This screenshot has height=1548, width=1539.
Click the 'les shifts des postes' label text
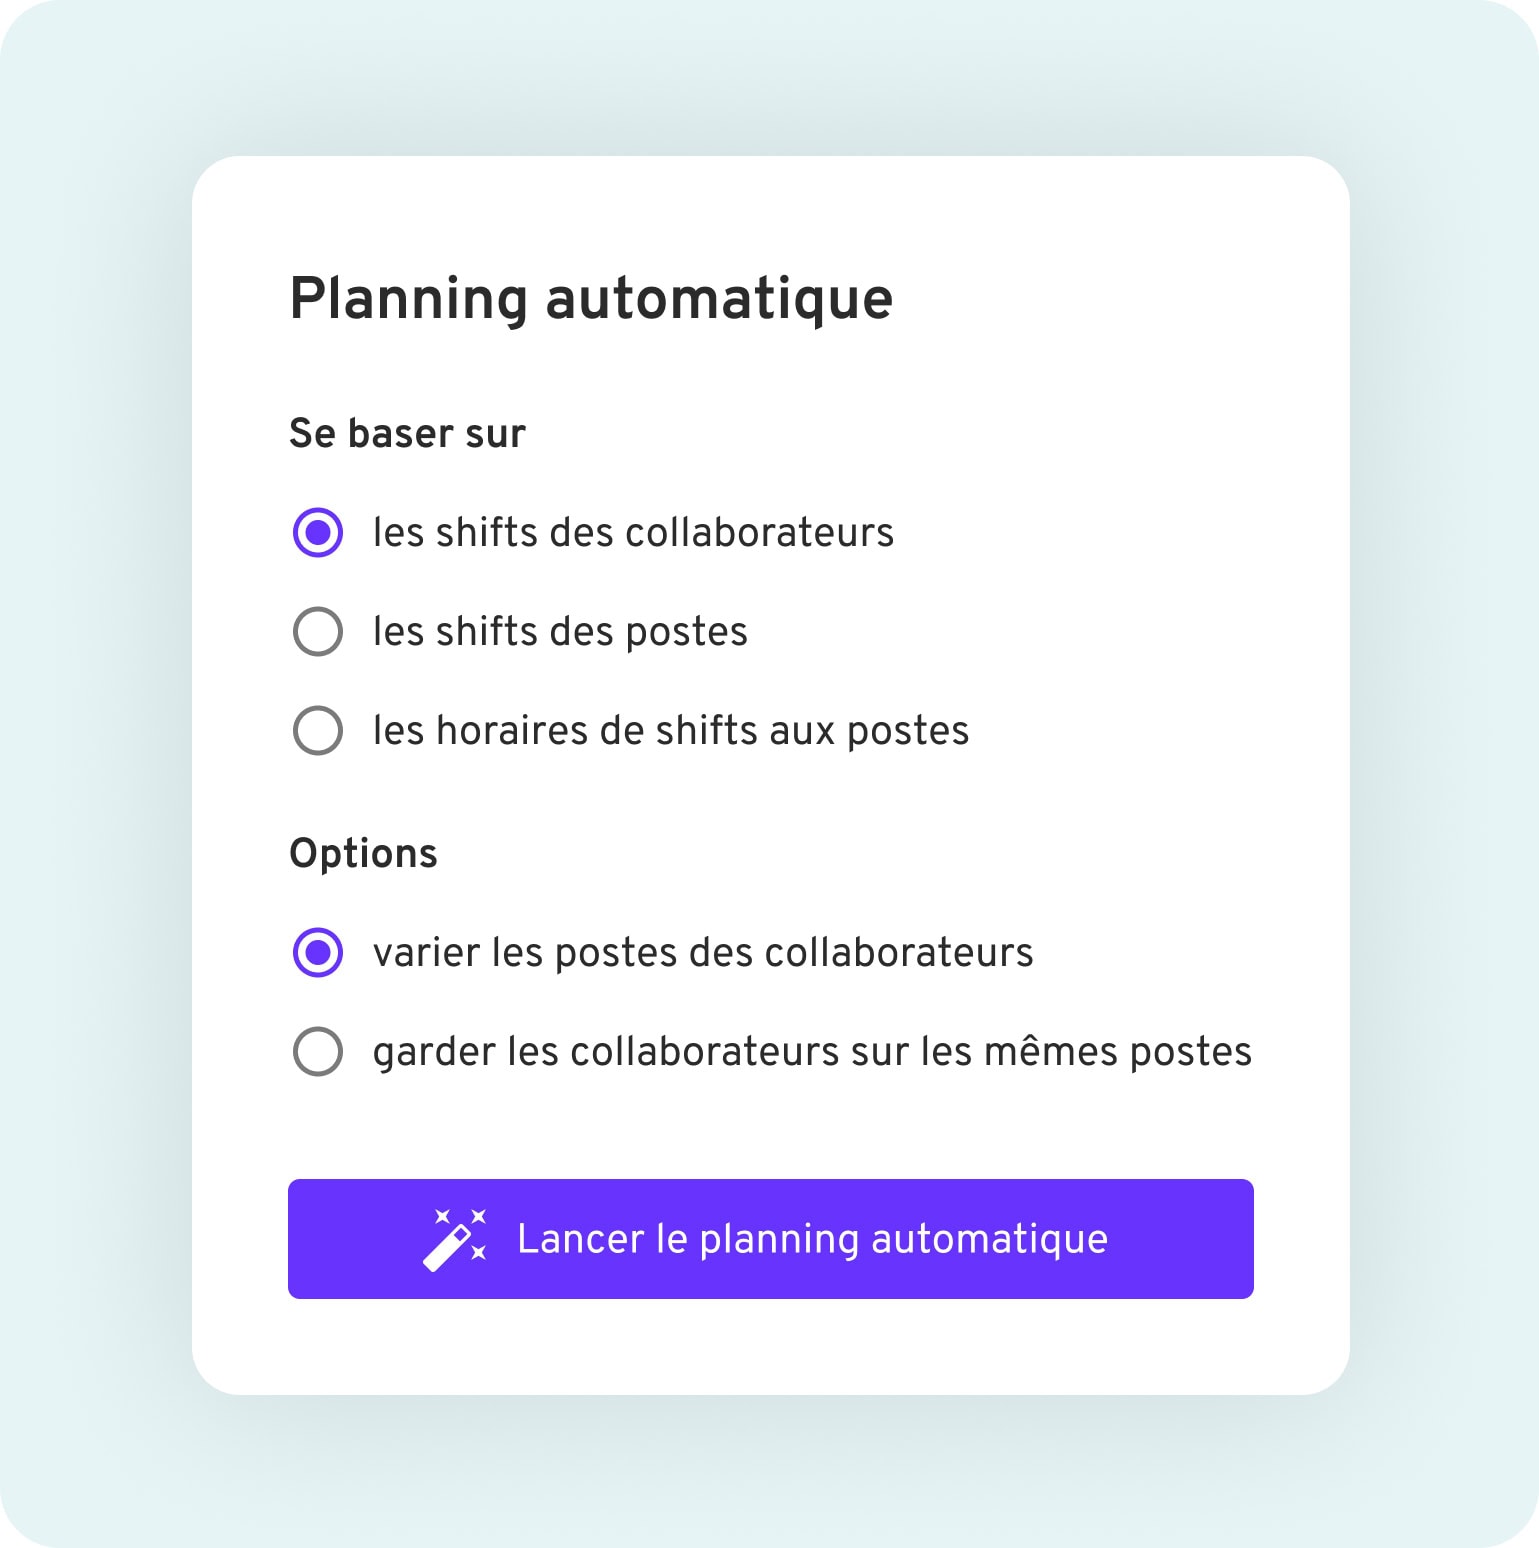click(x=560, y=632)
